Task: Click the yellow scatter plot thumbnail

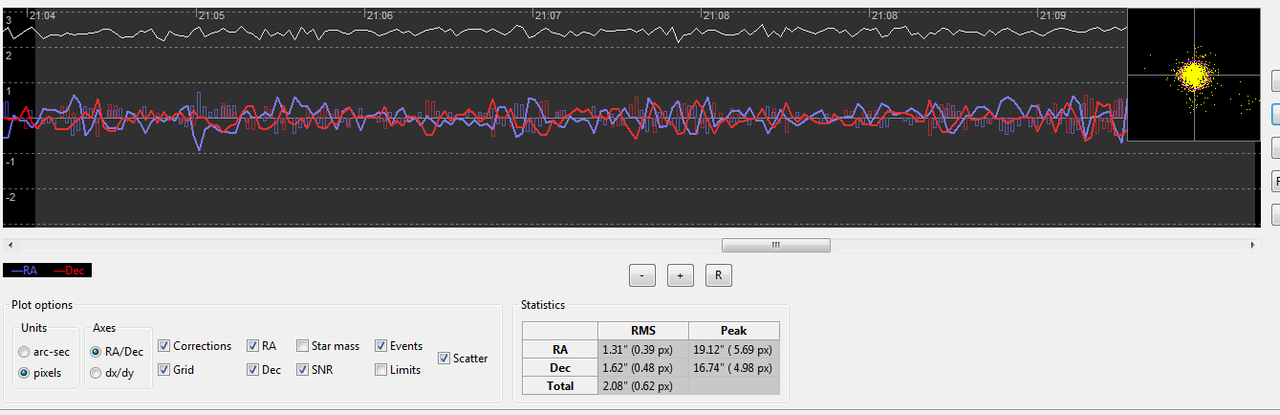Action: (1193, 75)
